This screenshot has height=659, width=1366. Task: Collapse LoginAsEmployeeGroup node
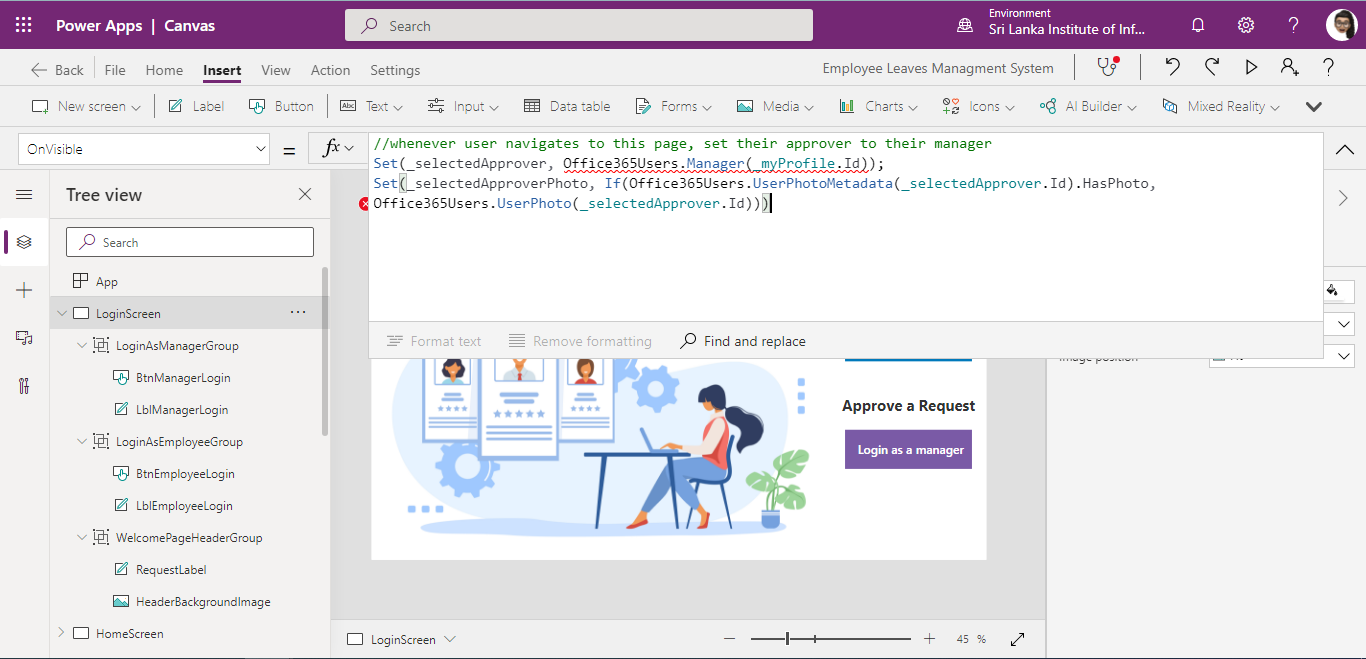coord(82,441)
